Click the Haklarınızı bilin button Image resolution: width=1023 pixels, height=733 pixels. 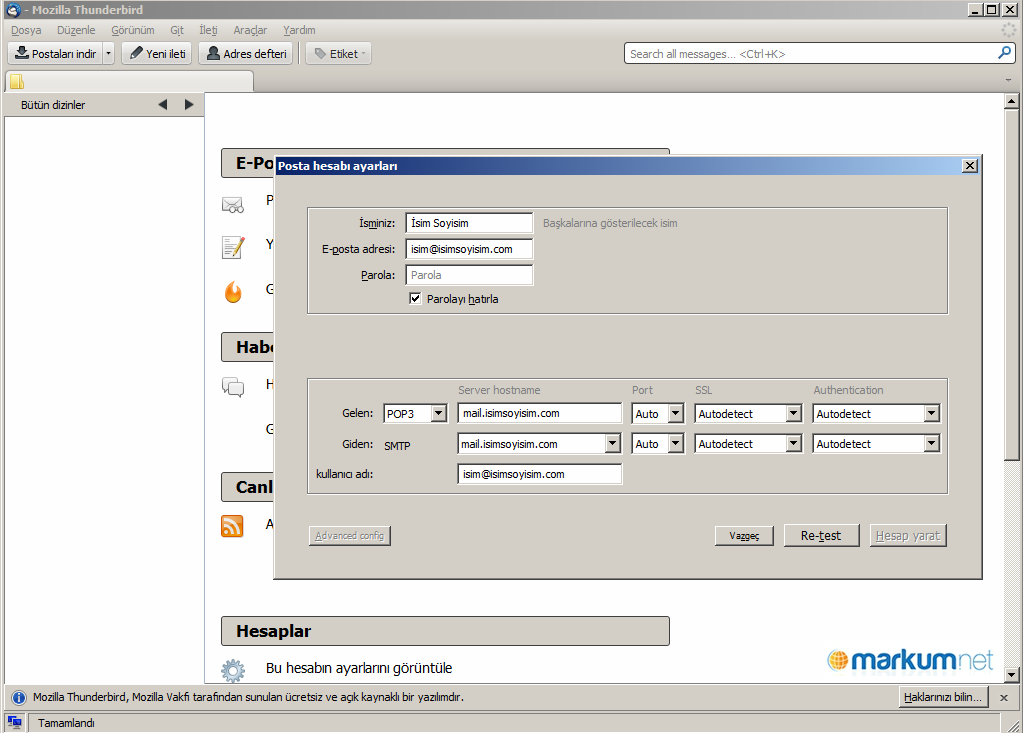[x=943, y=697]
